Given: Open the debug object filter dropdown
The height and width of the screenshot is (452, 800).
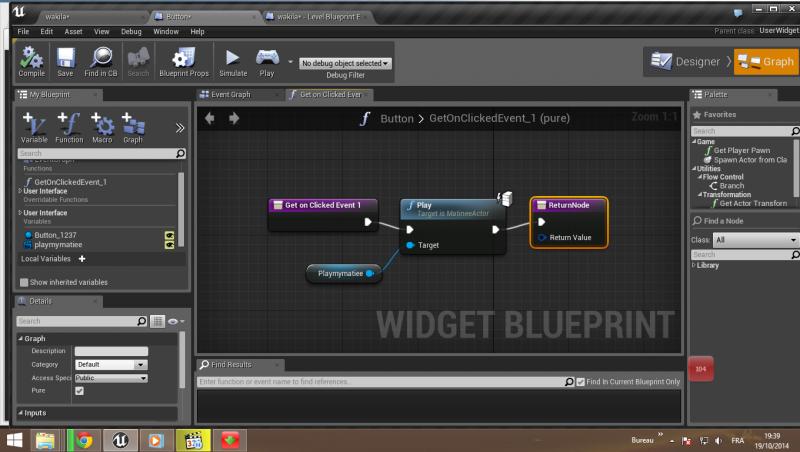Looking at the screenshot, I should pos(345,63).
